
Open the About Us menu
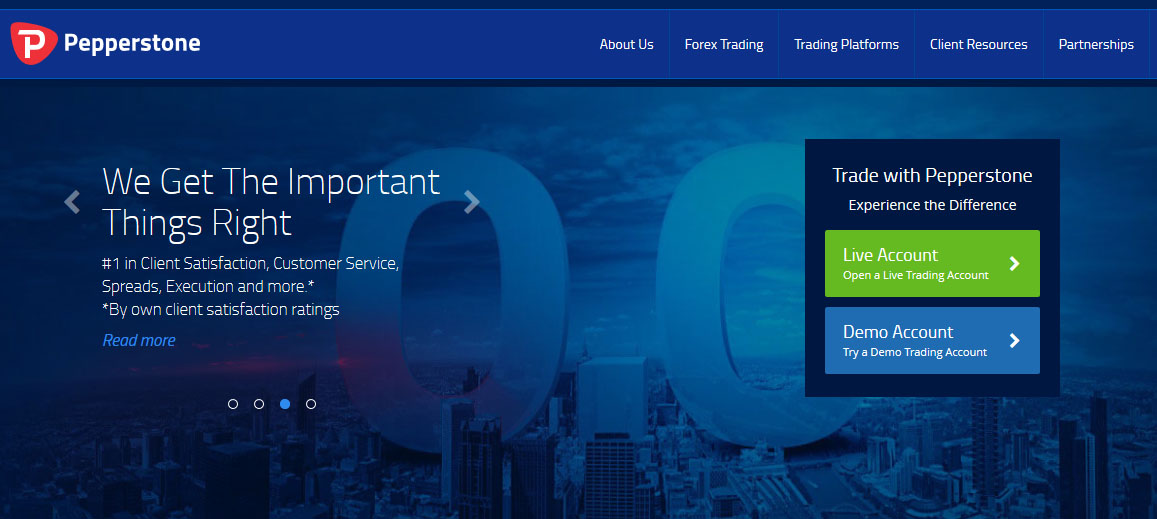626,44
